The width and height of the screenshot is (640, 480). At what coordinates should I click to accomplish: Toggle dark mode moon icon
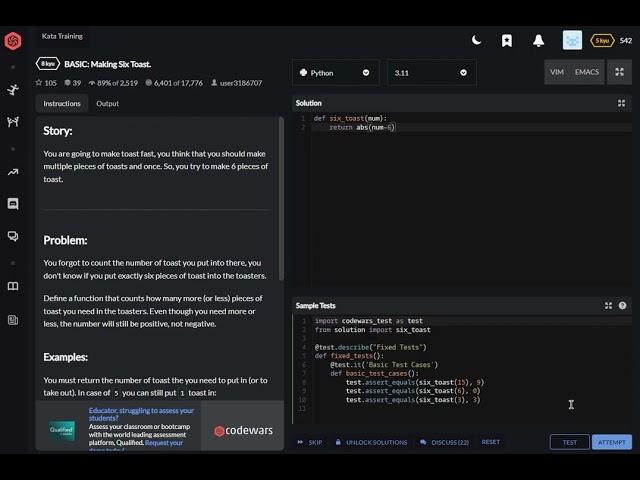476,40
